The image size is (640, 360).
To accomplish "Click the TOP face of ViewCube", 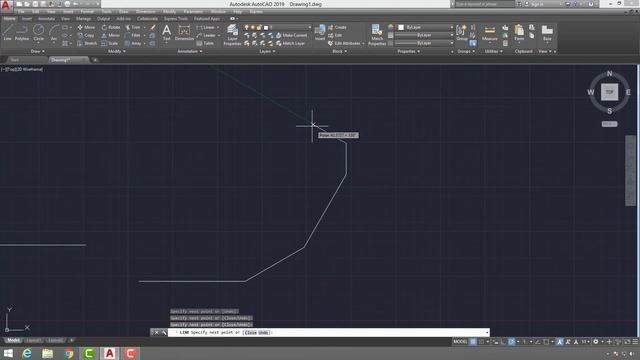I will coord(609,92).
